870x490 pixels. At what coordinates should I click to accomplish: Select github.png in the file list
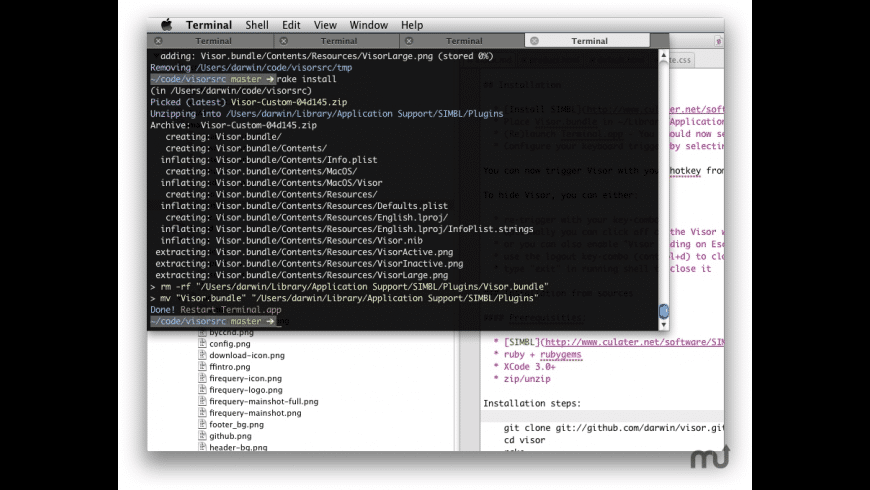tap(230, 436)
